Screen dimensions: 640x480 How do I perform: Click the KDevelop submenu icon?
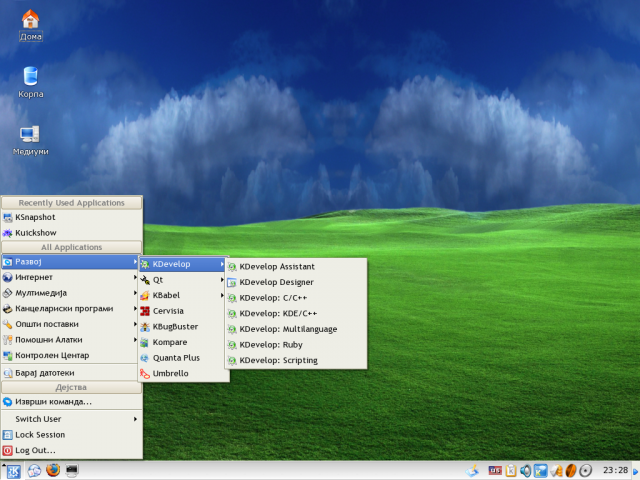145,264
